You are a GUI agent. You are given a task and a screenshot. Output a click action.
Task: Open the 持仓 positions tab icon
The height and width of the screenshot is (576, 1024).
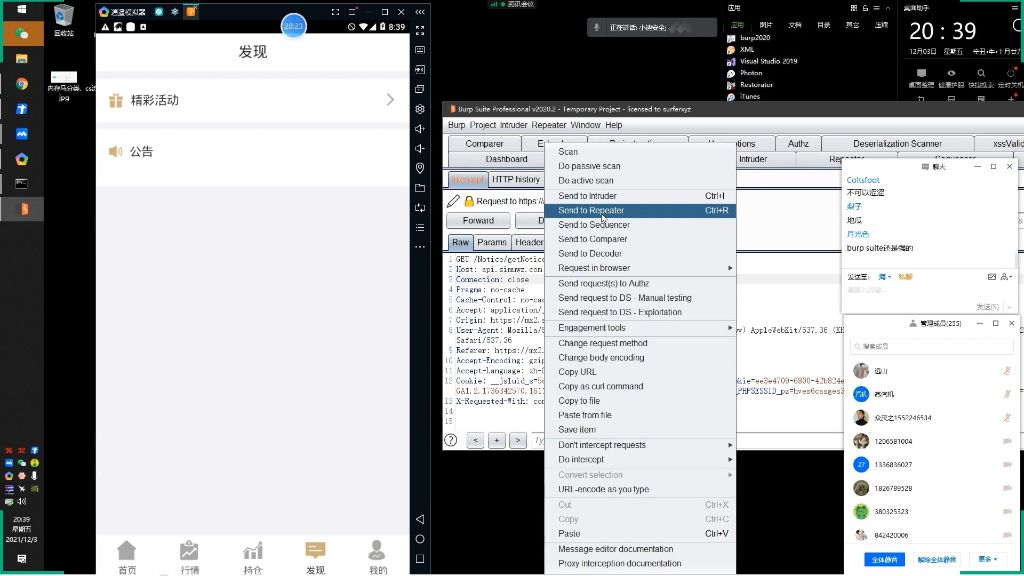point(253,551)
